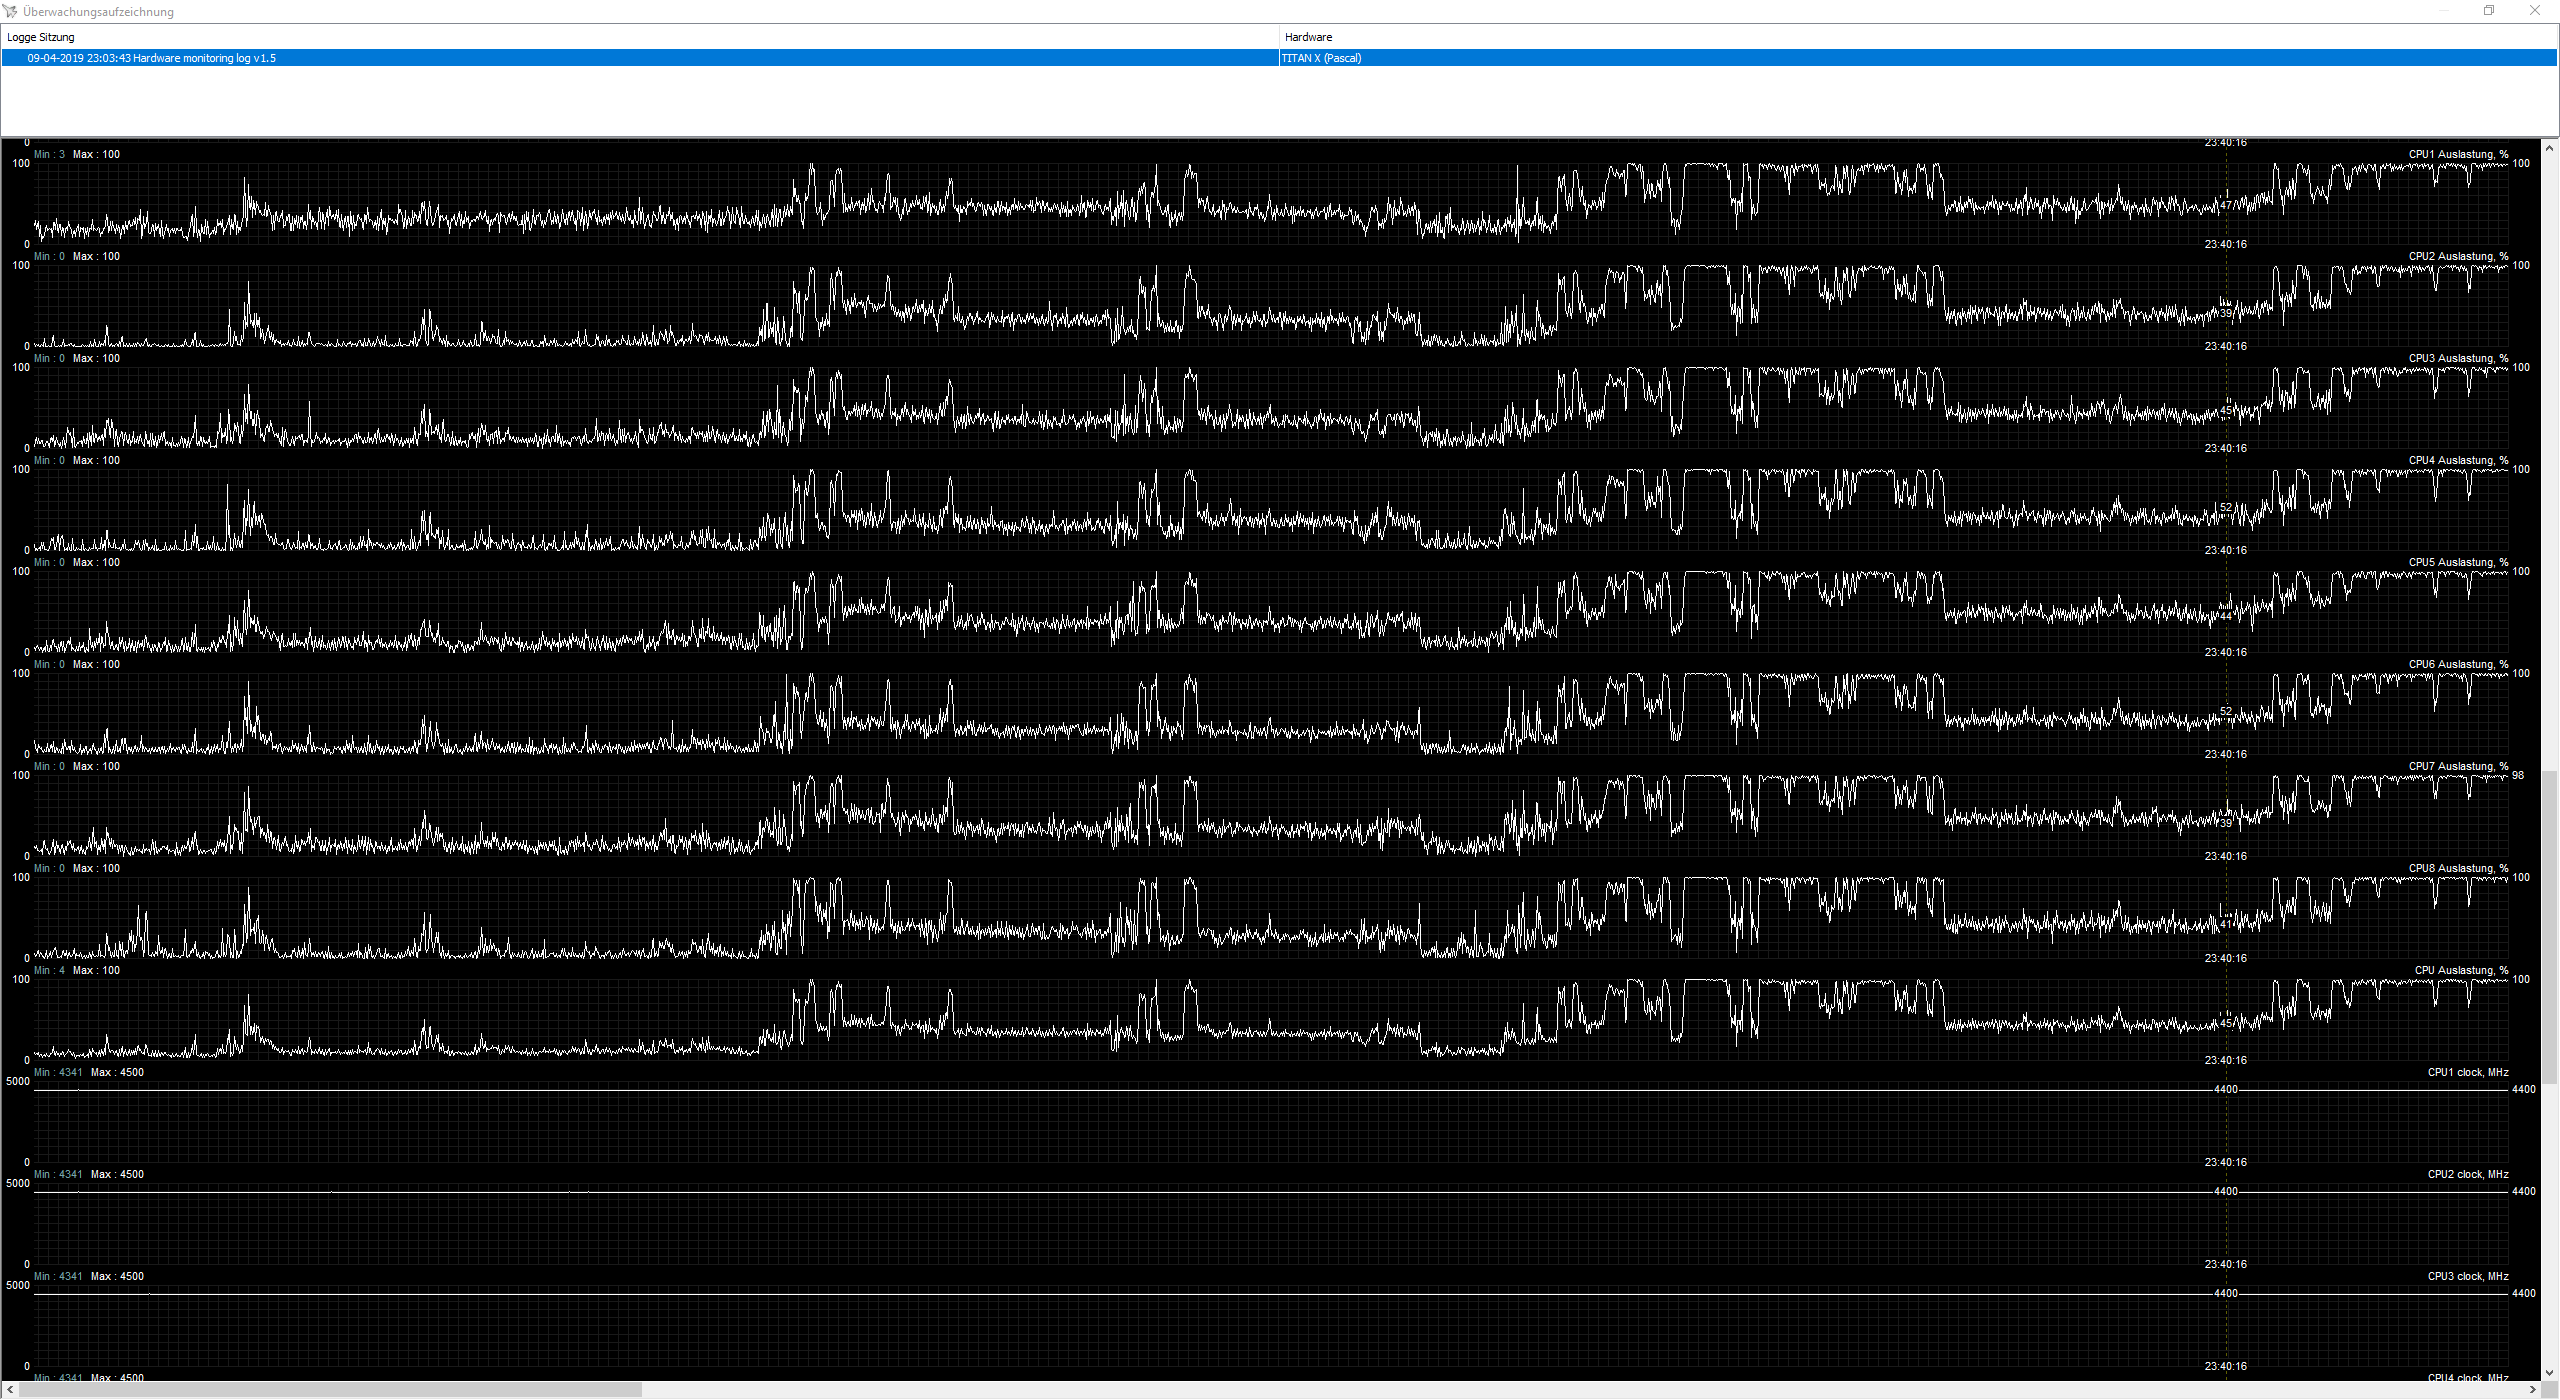
Task: Click vertical scrollbar down arrow
Action: [x=2549, y=1373]
